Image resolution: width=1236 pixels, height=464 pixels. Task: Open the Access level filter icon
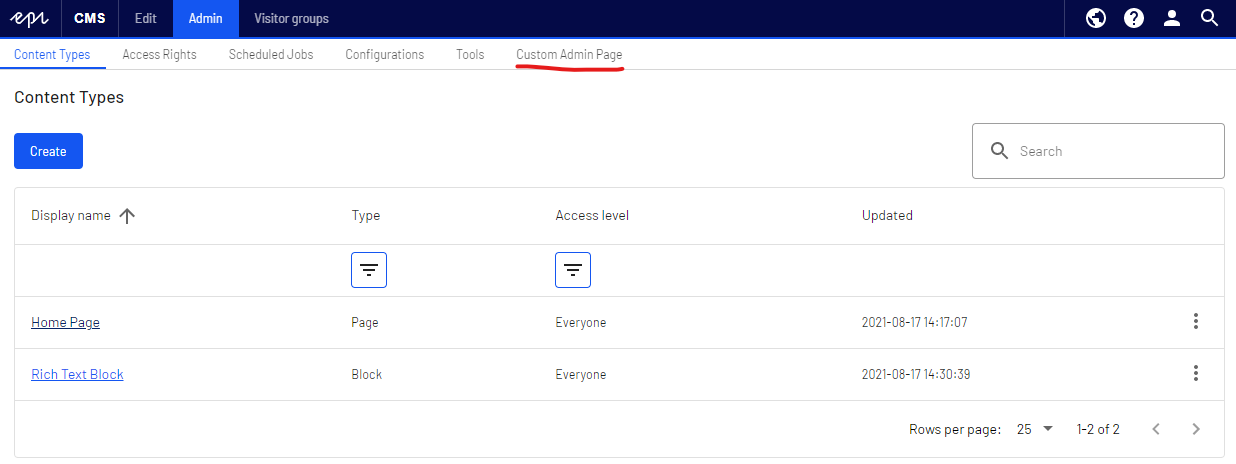[573, 270]
